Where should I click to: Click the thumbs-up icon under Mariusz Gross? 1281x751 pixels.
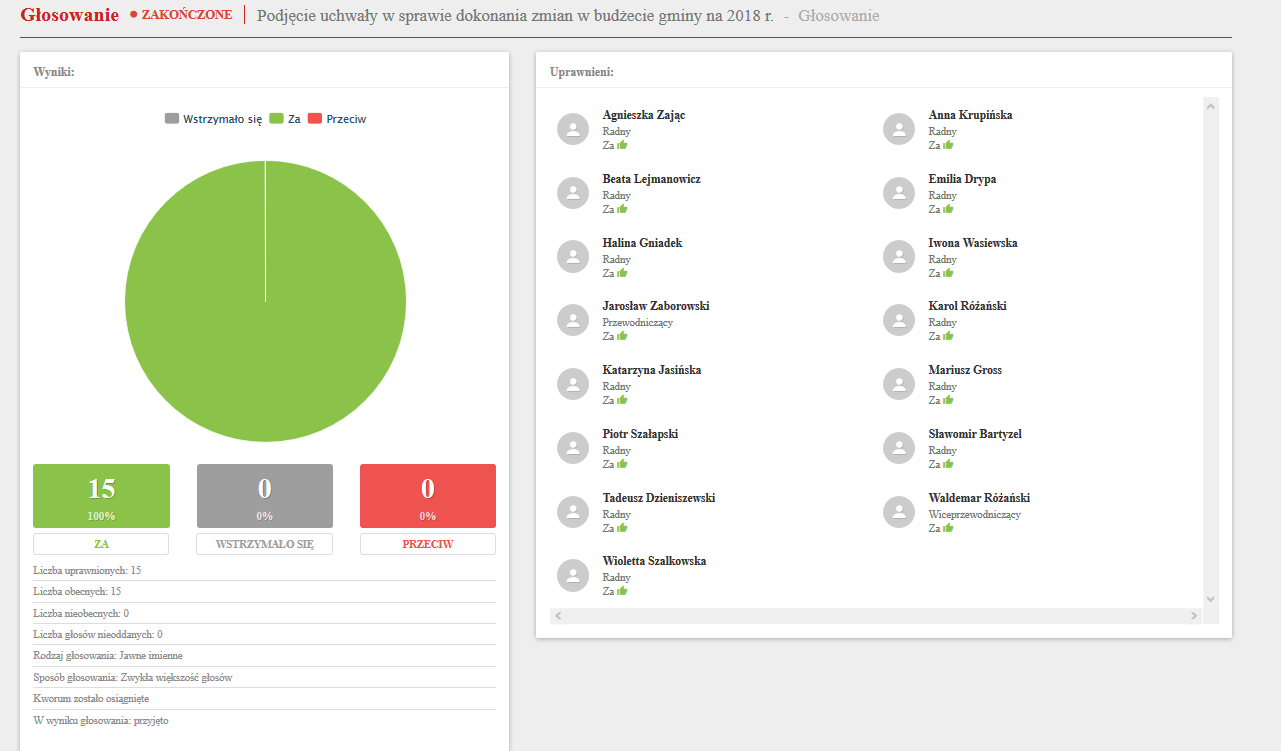(x=948, y=400)
